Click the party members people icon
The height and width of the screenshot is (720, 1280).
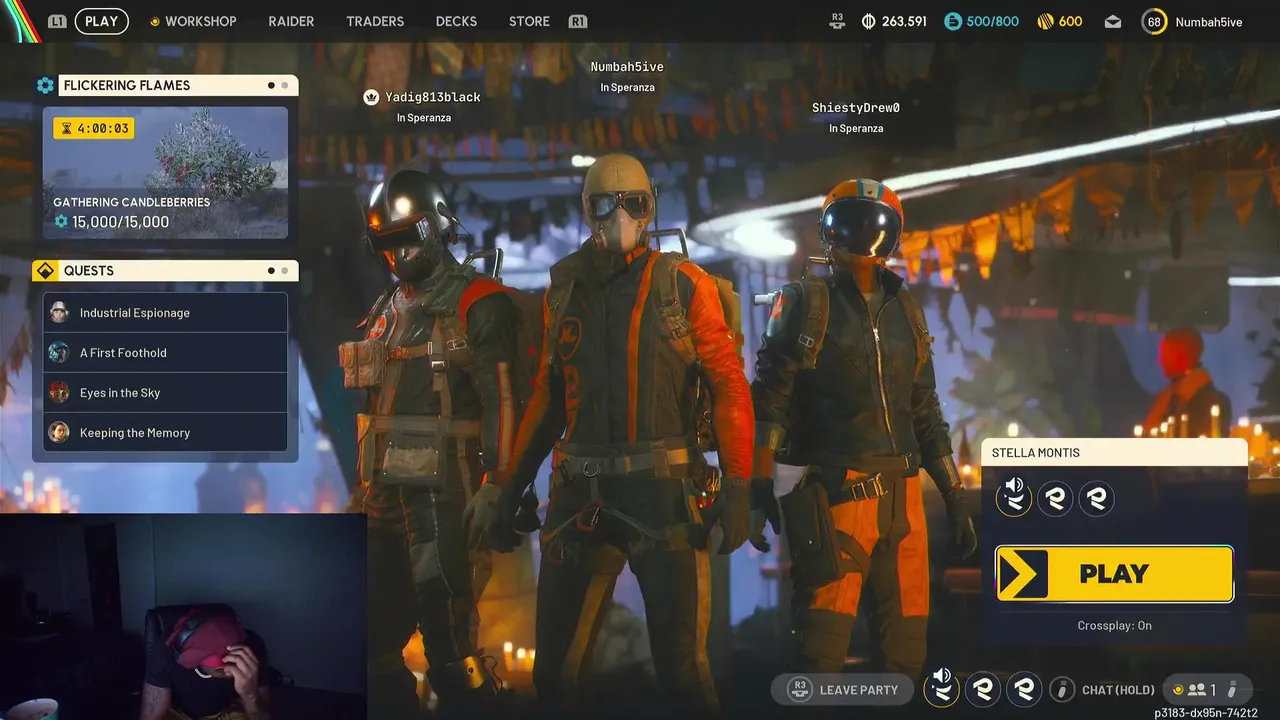tap(1196, 689)
